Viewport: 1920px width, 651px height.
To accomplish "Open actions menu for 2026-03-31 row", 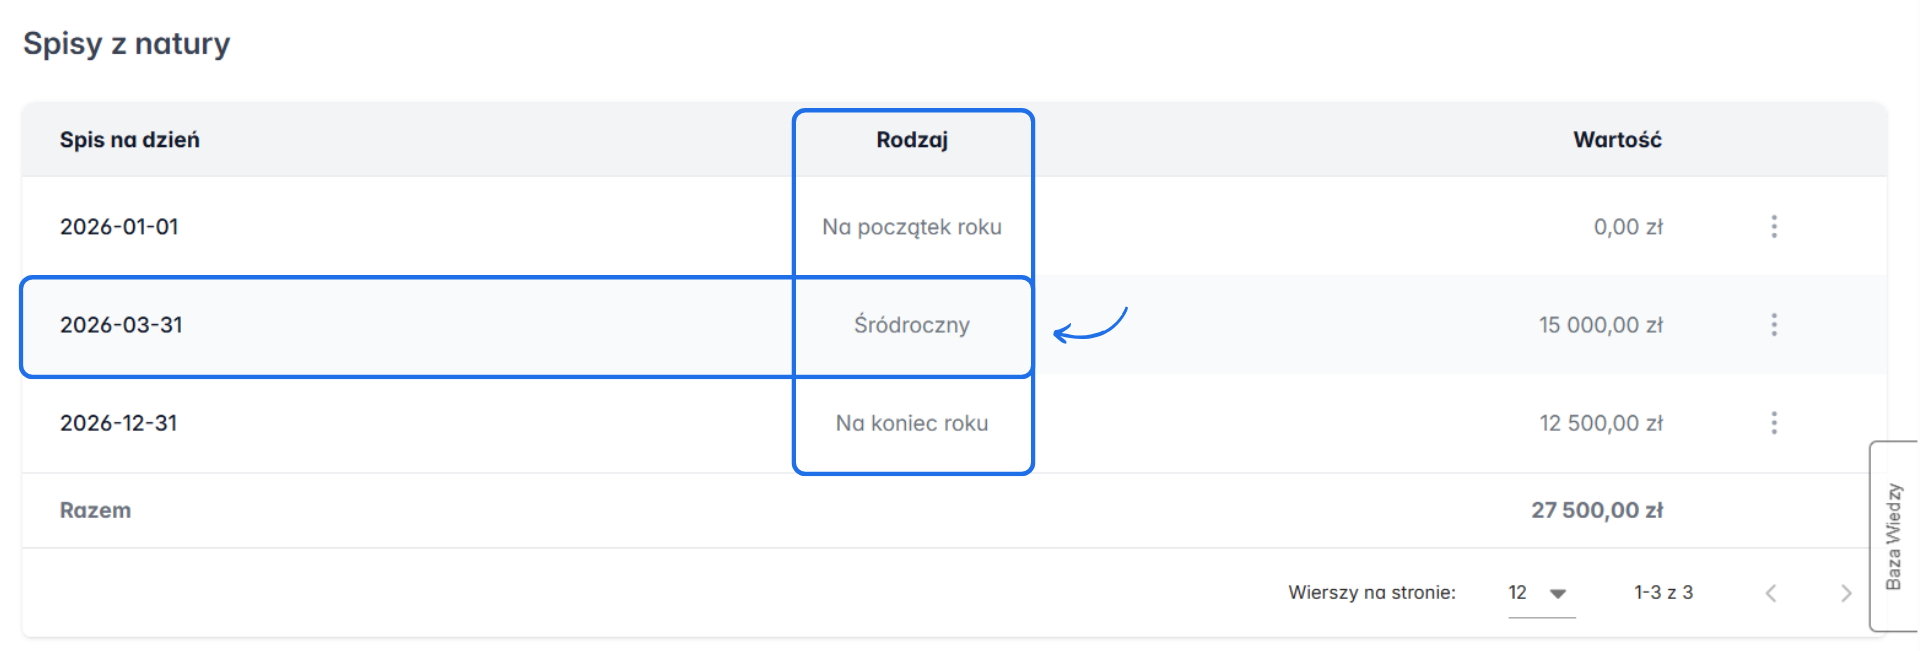I will [1774, 324].
